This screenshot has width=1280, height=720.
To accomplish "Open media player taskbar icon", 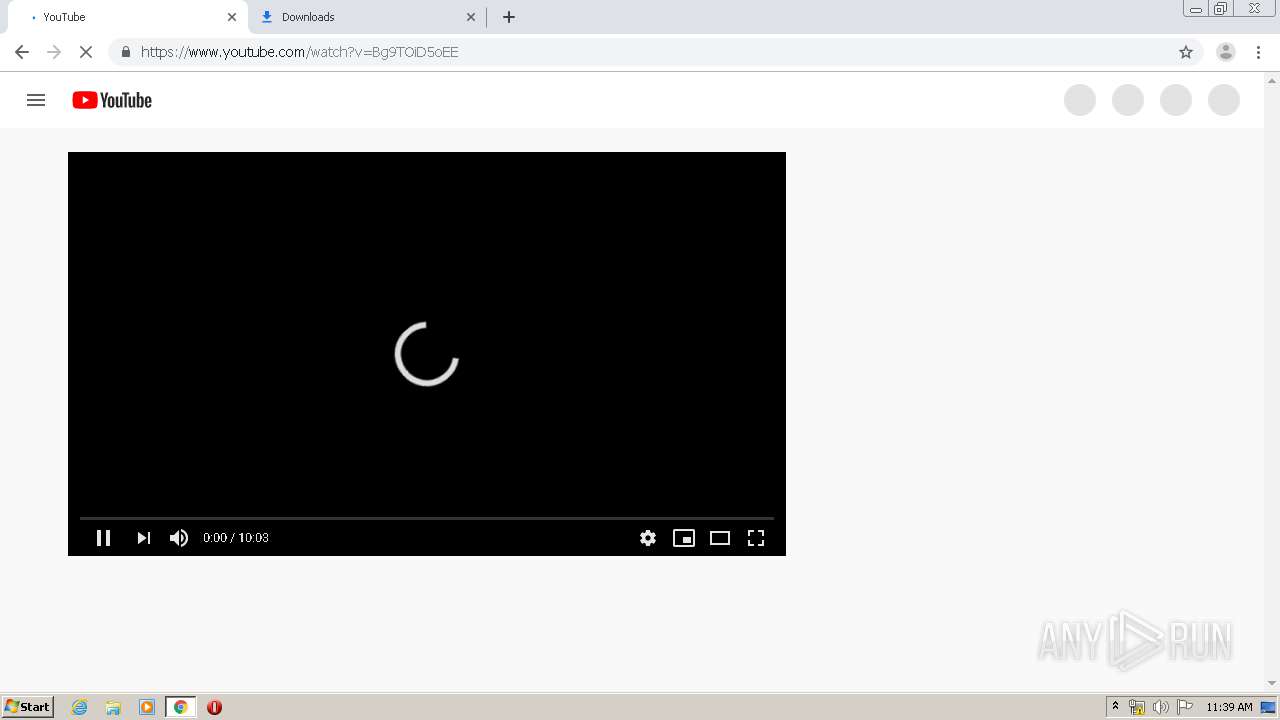I will (x=147, y=707).
